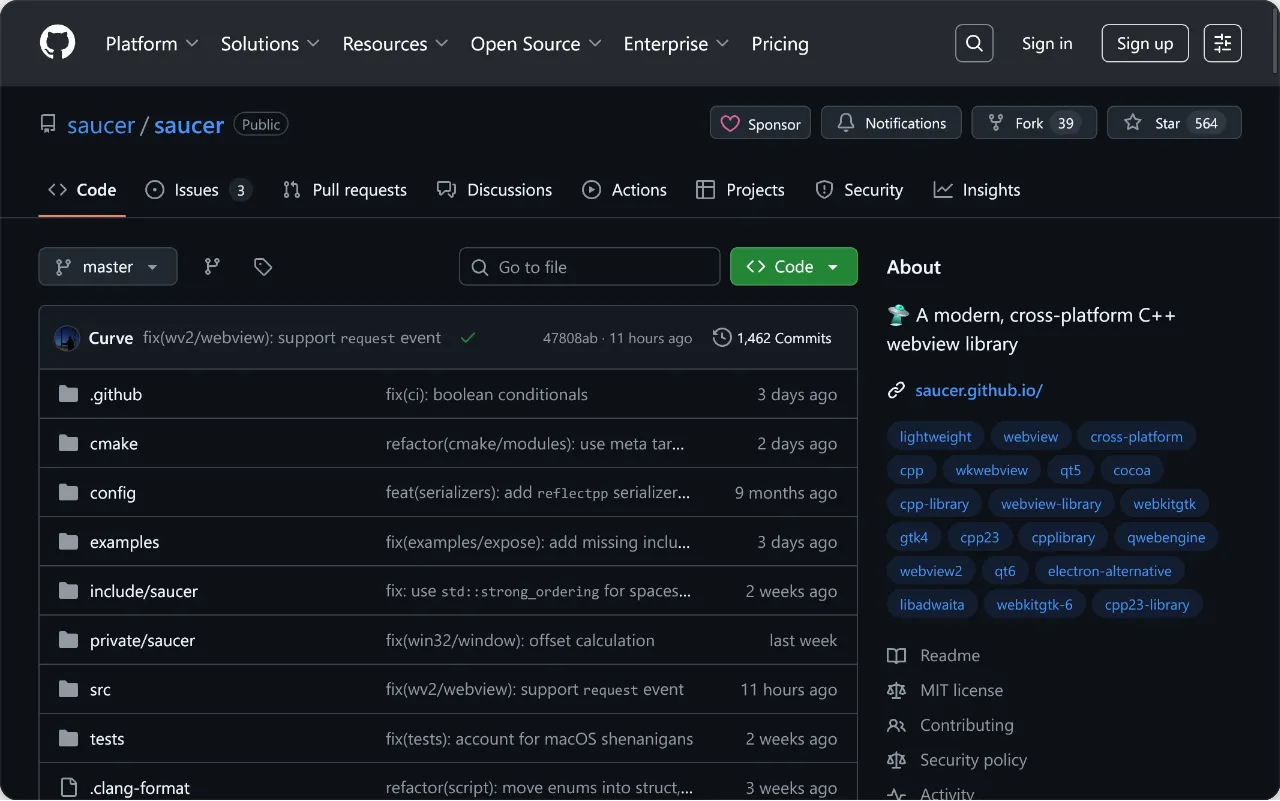This screenshot has width=1280, height=801.
Task: Switch to the Issues tab
Action: 196,190
